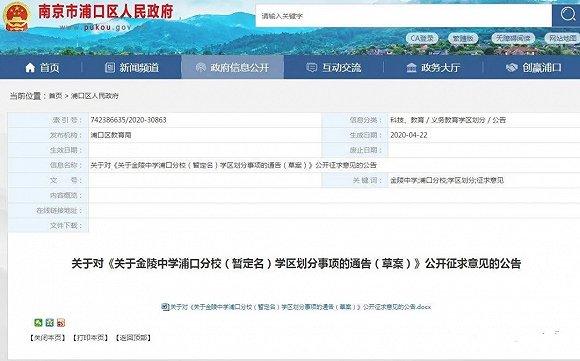This screenshot has width=580, height=361.
Task: Open the 首页 navigation tab
Action: coord(42,67)
